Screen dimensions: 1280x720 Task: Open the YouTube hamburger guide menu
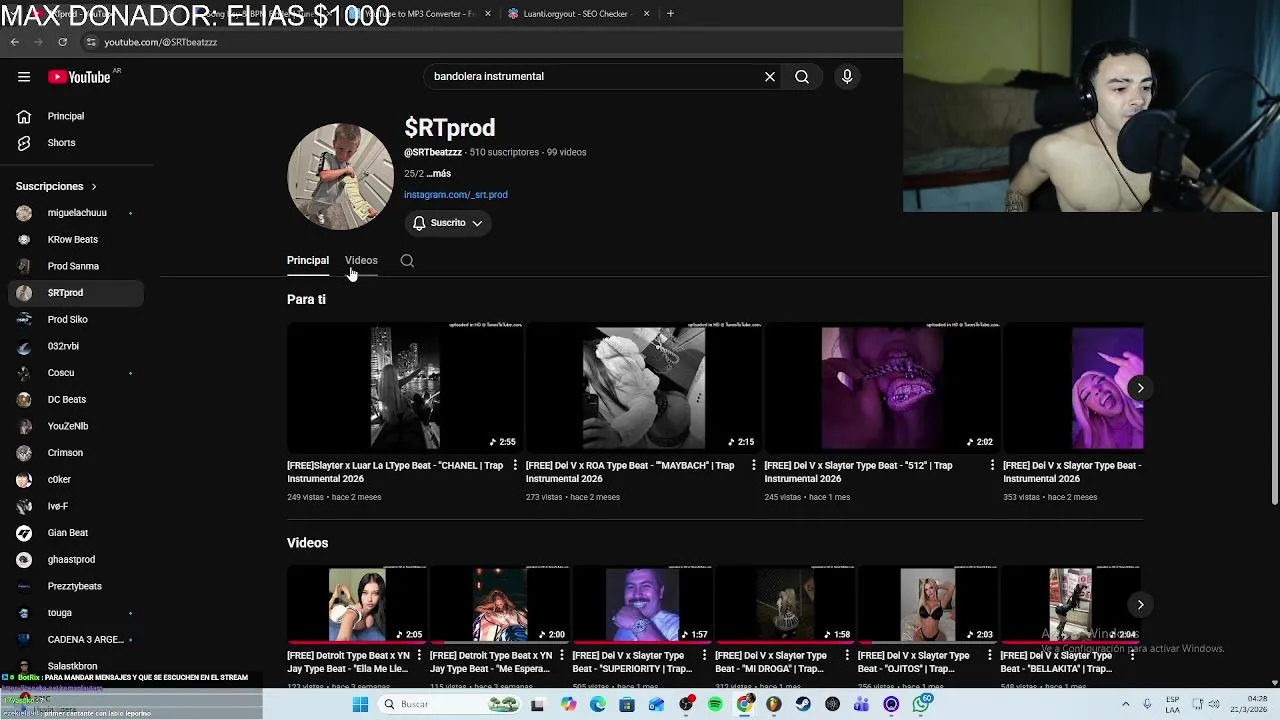click(x=24, y=77)
